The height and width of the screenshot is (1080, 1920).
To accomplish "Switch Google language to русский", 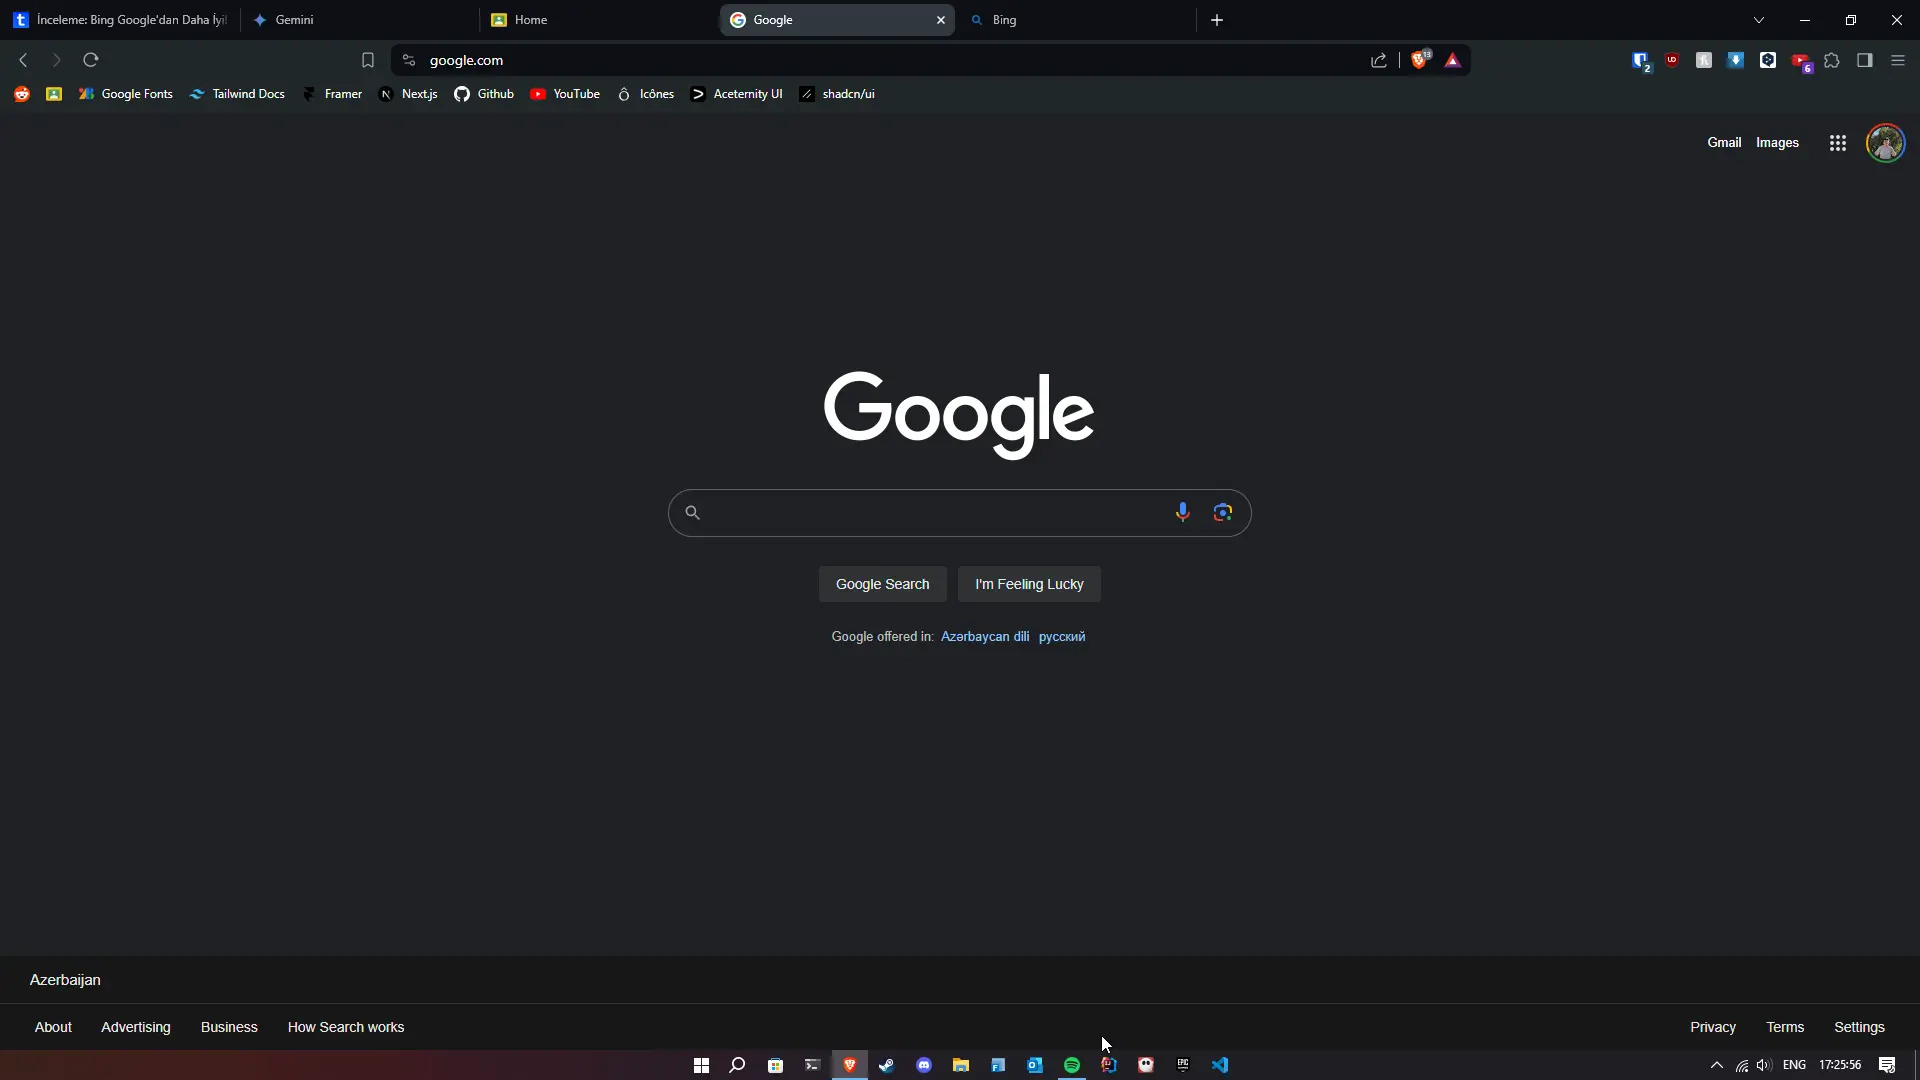I will point(1062,637).
